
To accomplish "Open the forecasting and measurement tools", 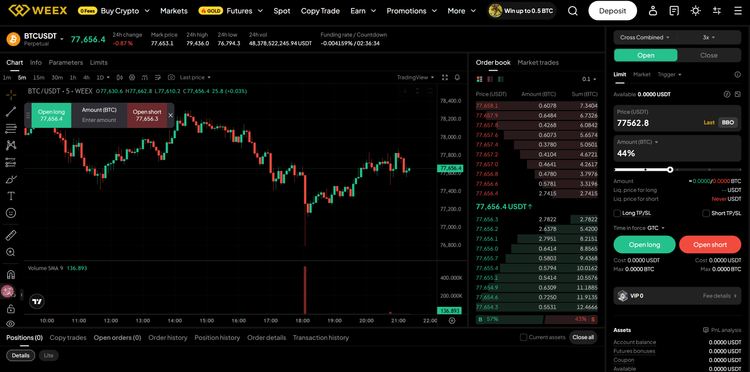I will point(11,162).
